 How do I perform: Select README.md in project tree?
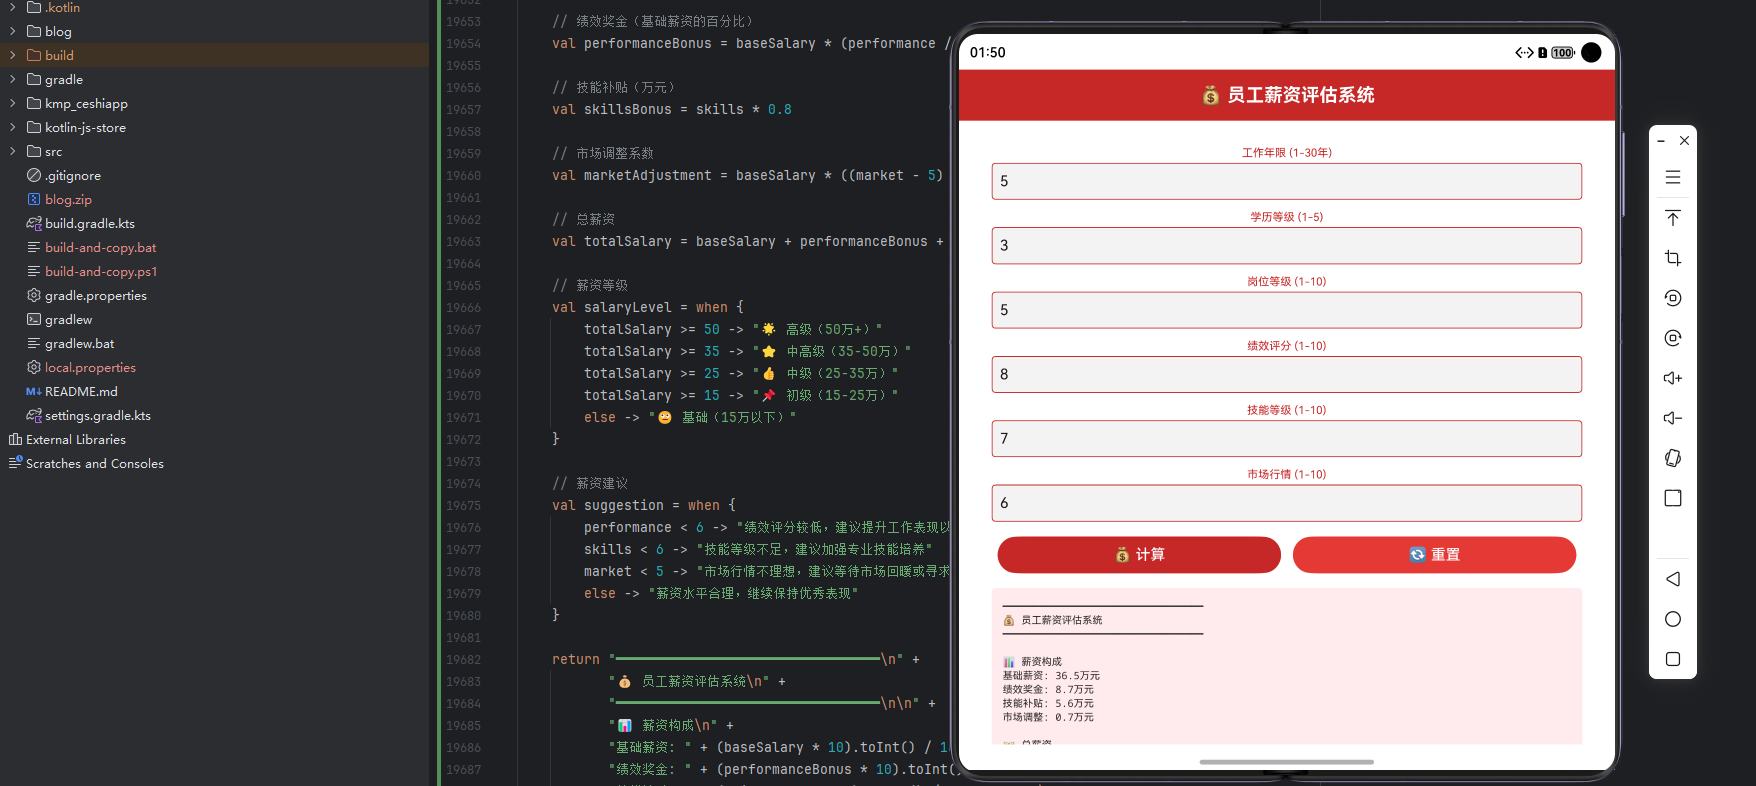click(81, 391)
